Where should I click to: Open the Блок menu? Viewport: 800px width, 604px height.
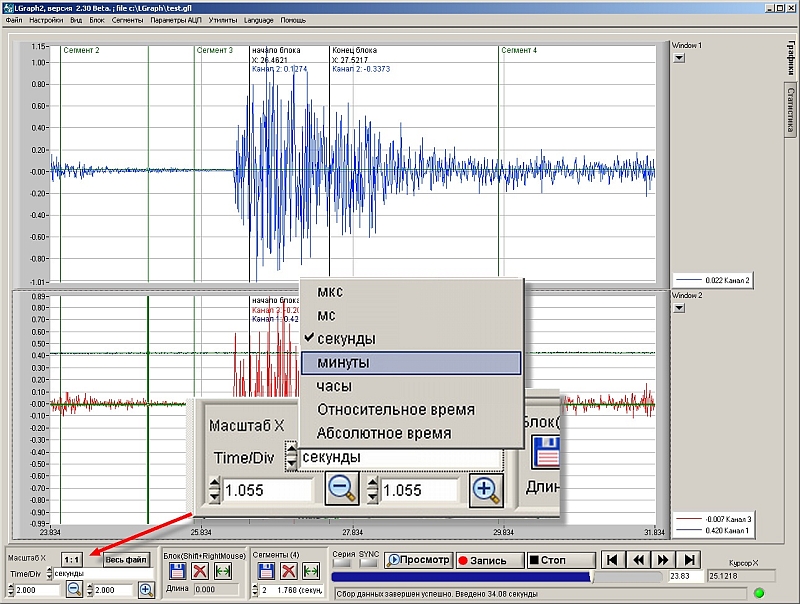[x=96, y=20]
